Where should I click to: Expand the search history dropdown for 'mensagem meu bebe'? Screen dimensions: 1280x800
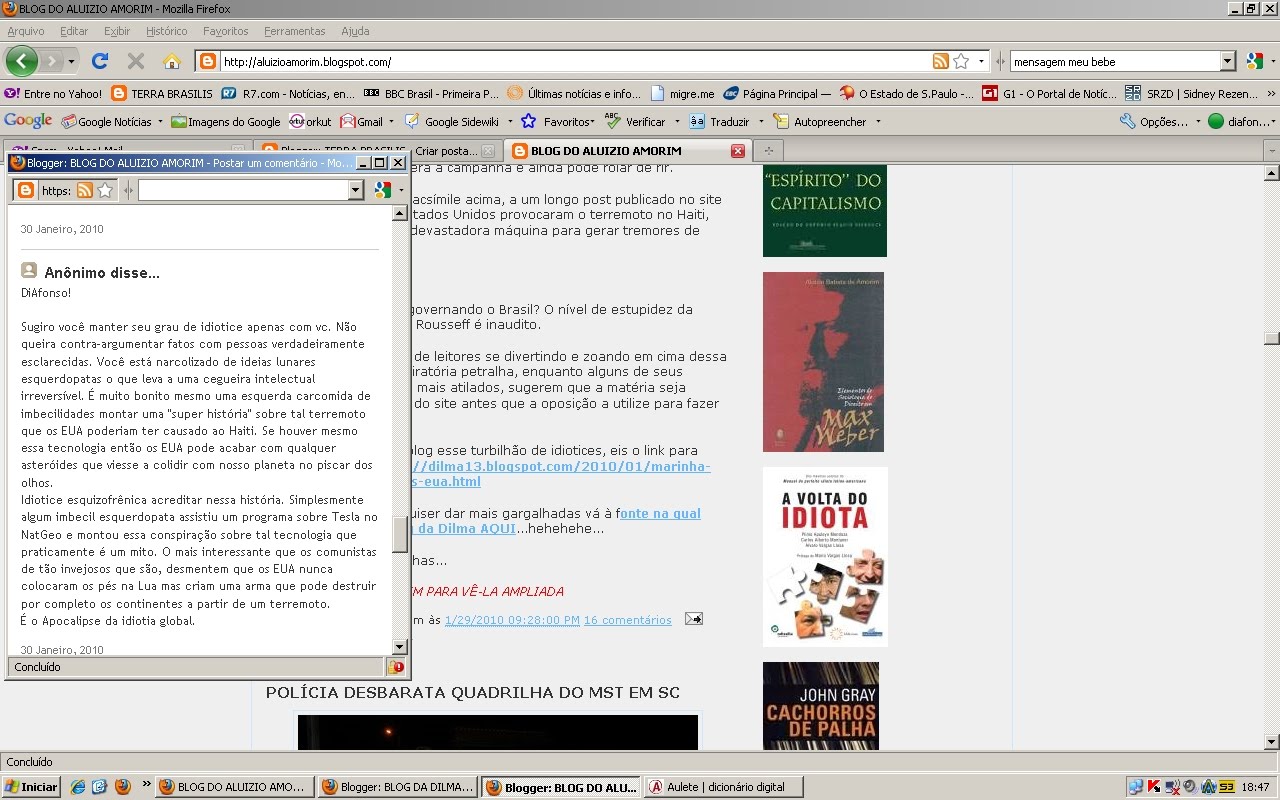(1228, 60)
